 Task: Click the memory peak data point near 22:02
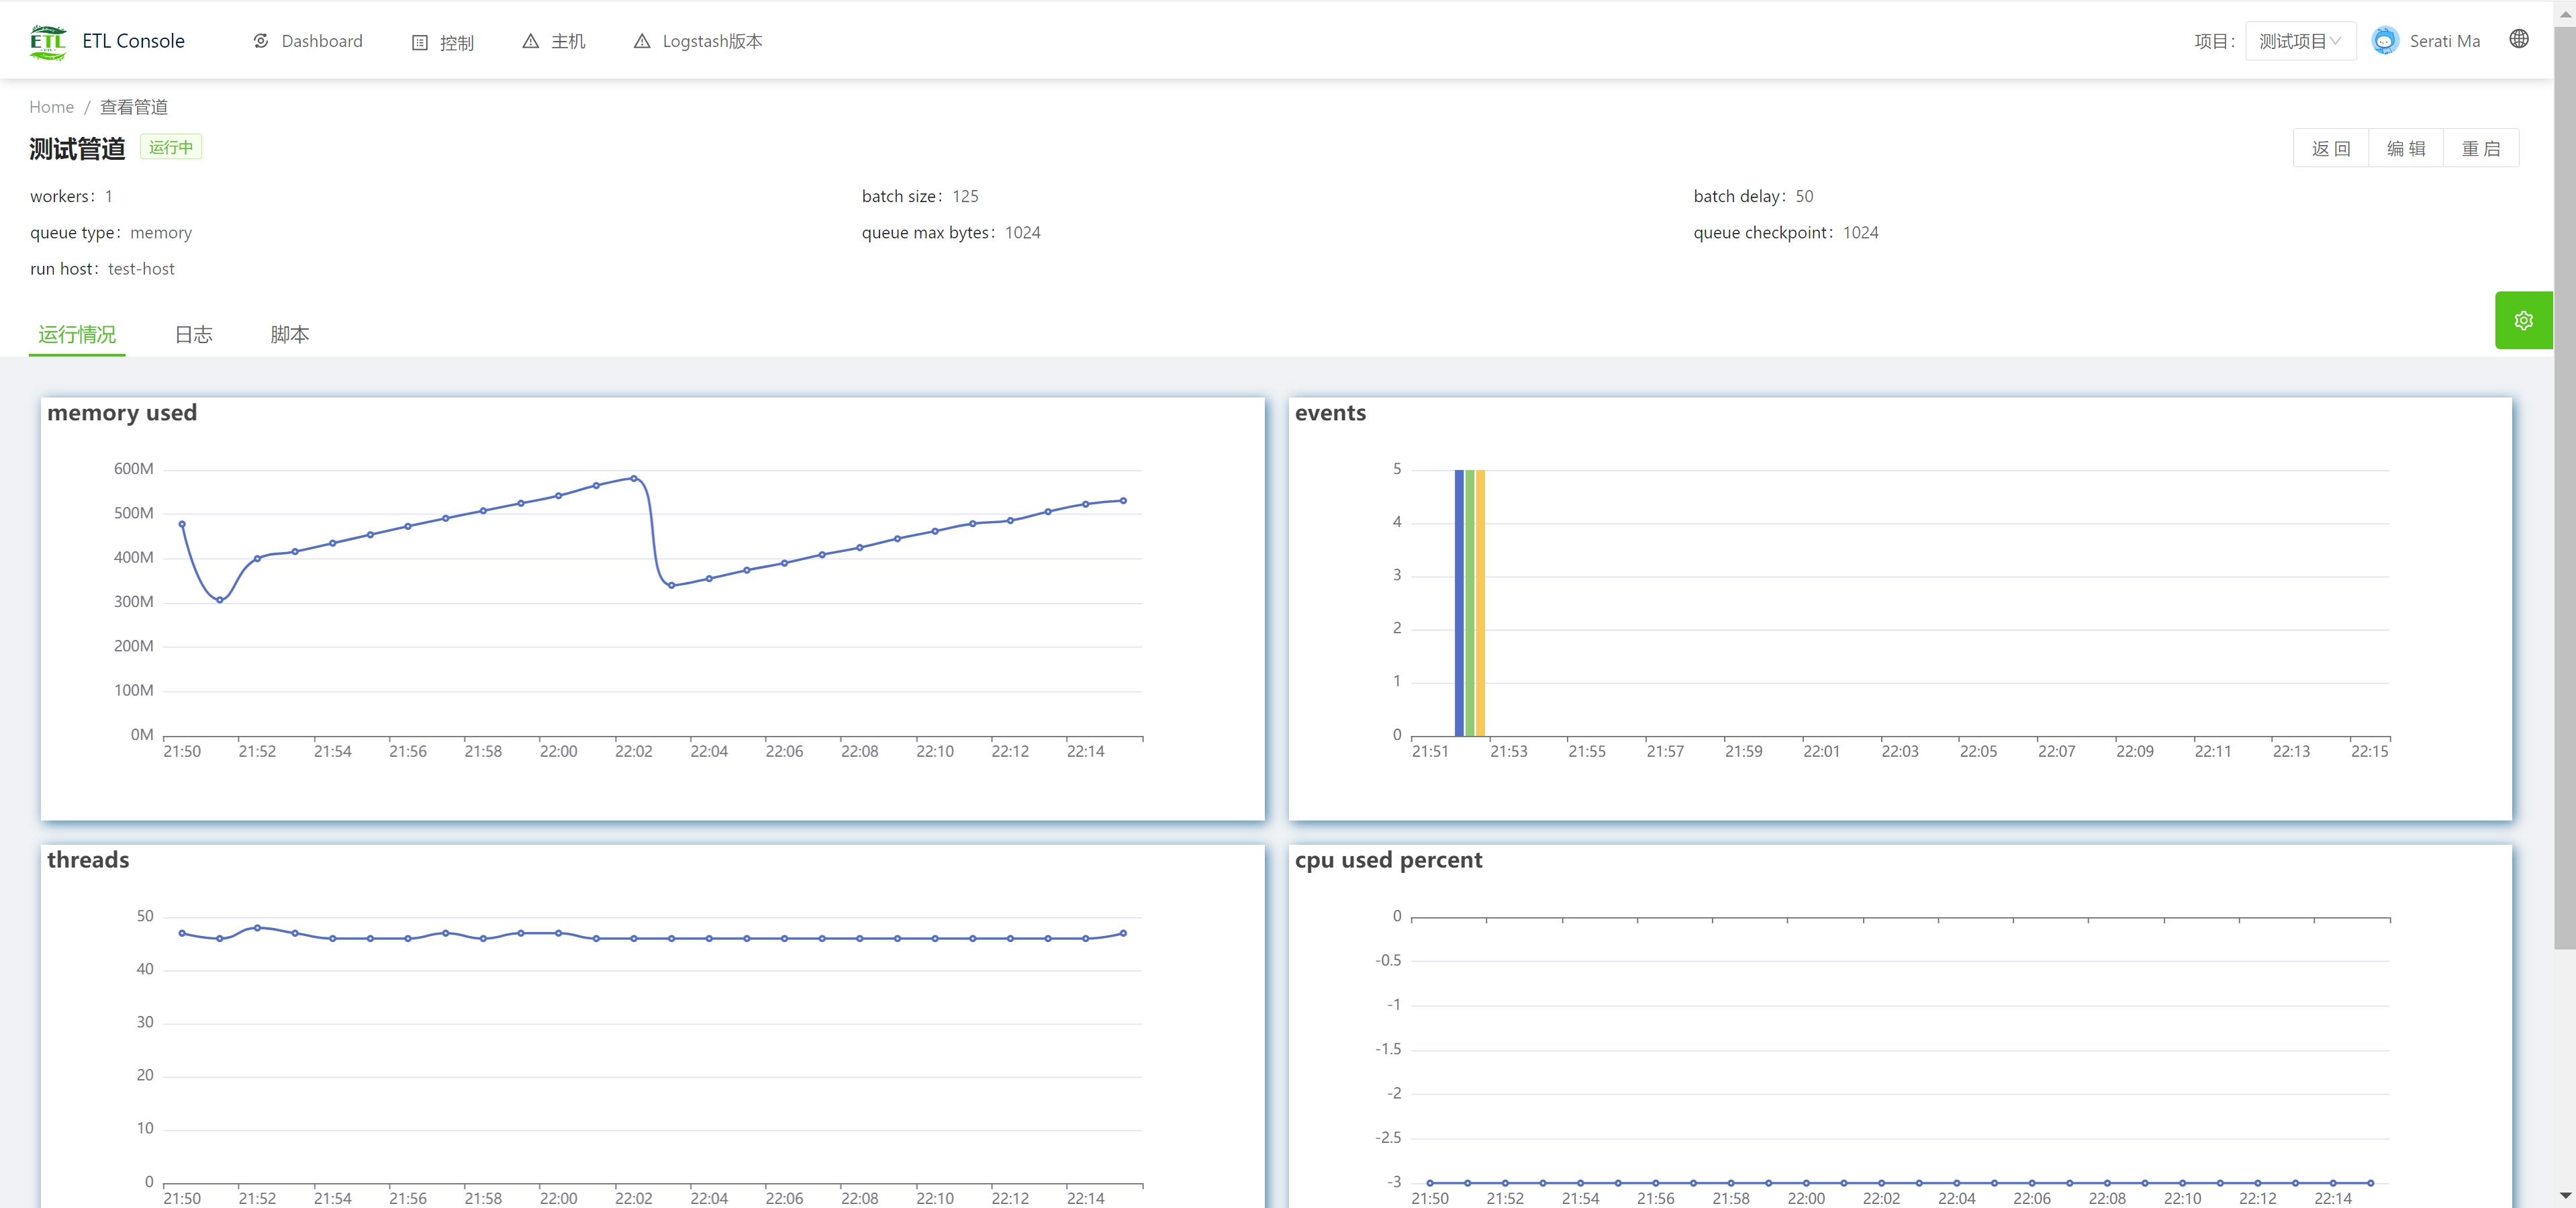click(x=634, y=478)
